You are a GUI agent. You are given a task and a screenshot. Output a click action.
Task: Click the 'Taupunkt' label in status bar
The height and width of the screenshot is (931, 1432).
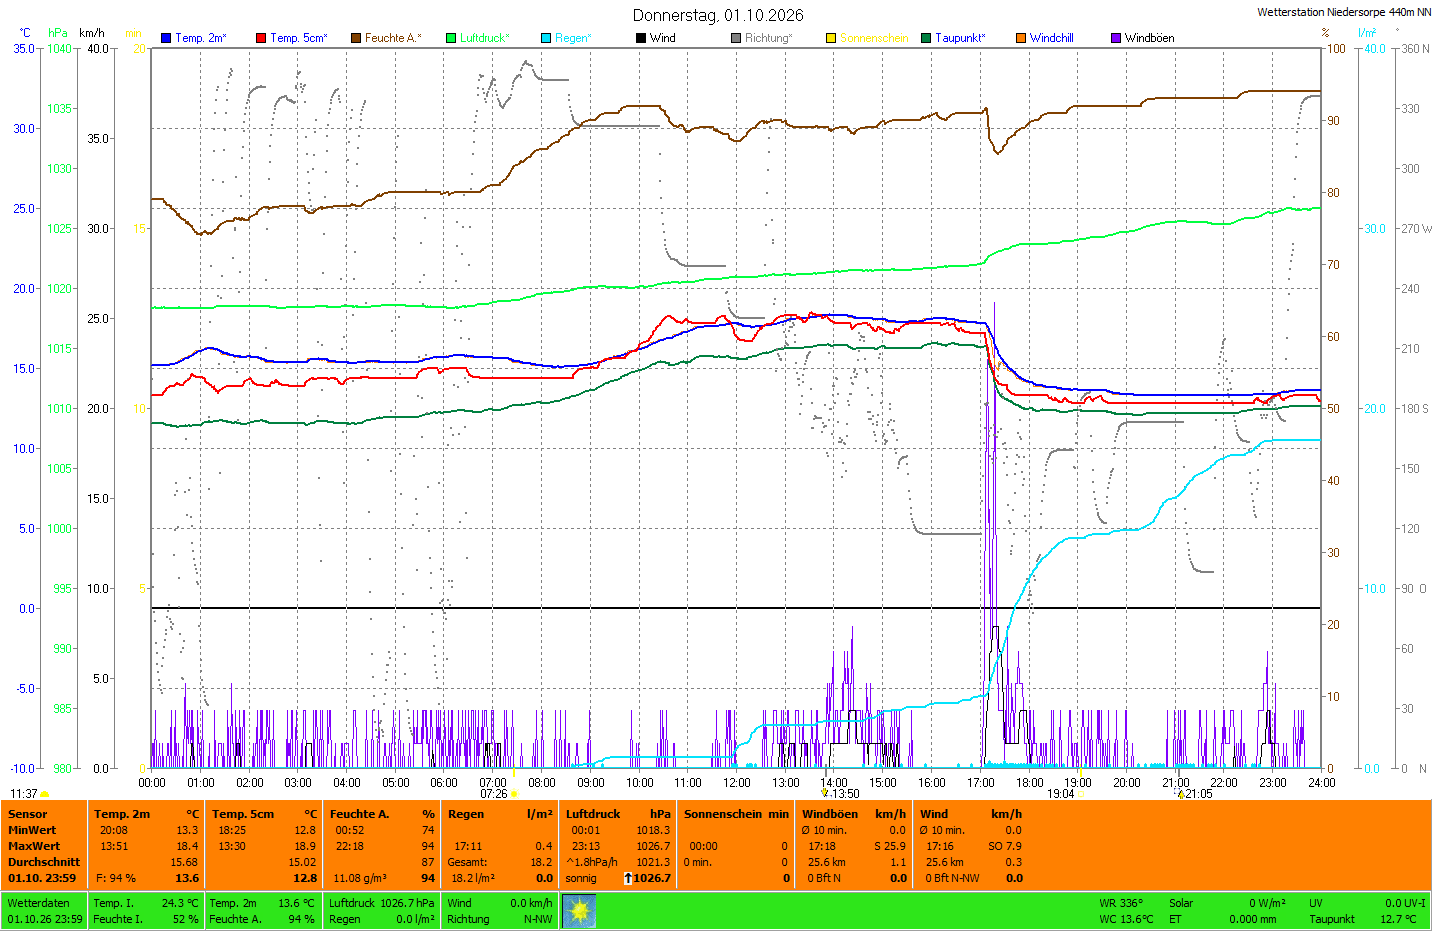pyautogui.click(x=1332, y=919)
